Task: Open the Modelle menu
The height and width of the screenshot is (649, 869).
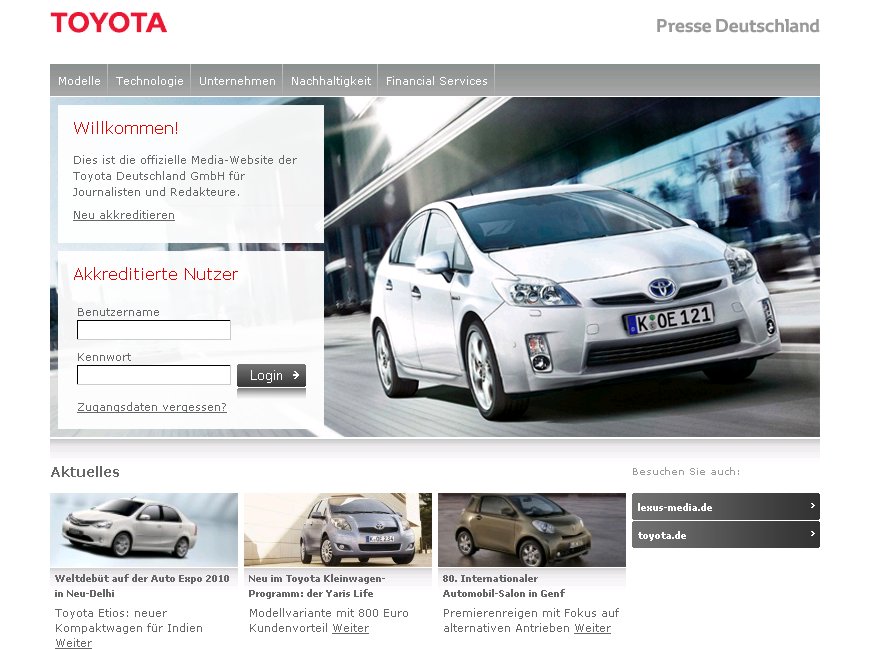Action: pyautogui.click(x=79, y=81)
